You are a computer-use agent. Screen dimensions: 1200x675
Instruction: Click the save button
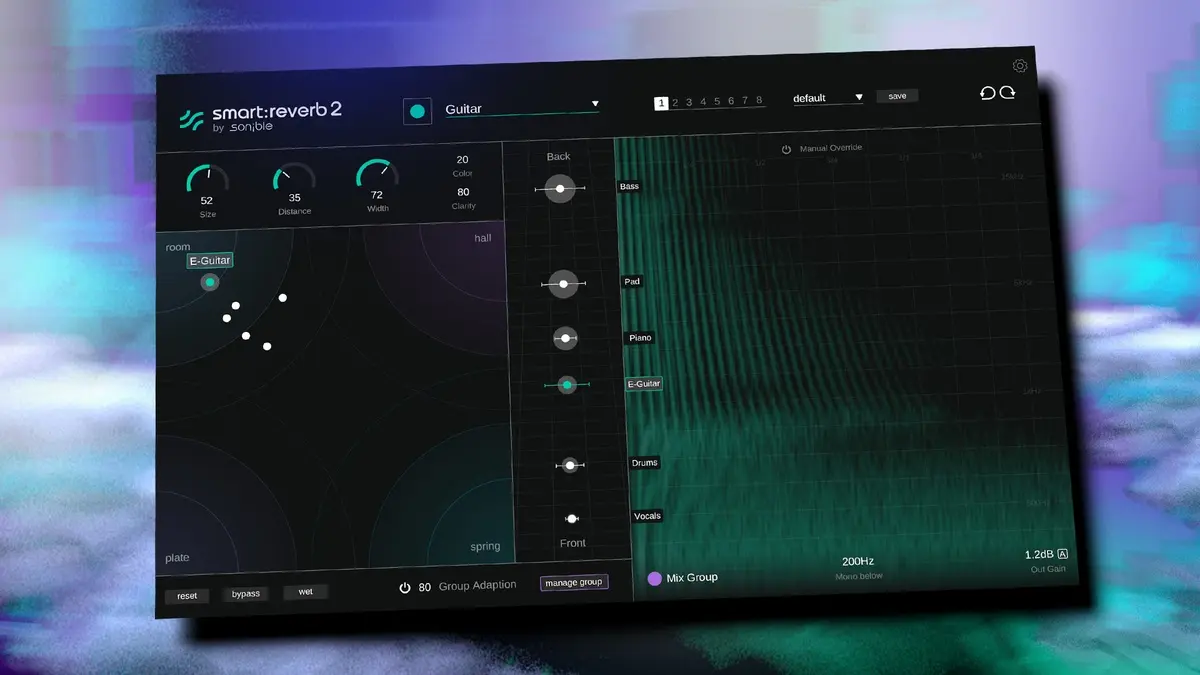click(x=897, y=96)
